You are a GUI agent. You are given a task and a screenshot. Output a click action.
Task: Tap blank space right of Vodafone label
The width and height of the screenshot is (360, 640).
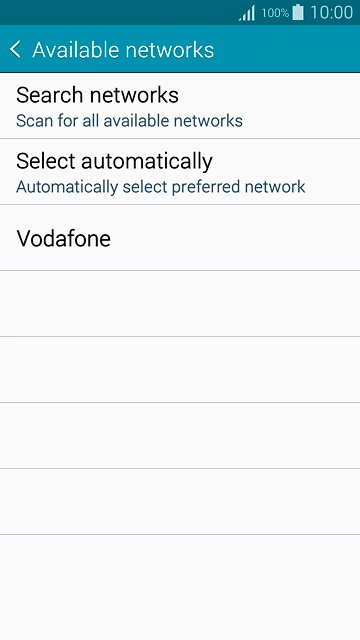coord(235,238)
